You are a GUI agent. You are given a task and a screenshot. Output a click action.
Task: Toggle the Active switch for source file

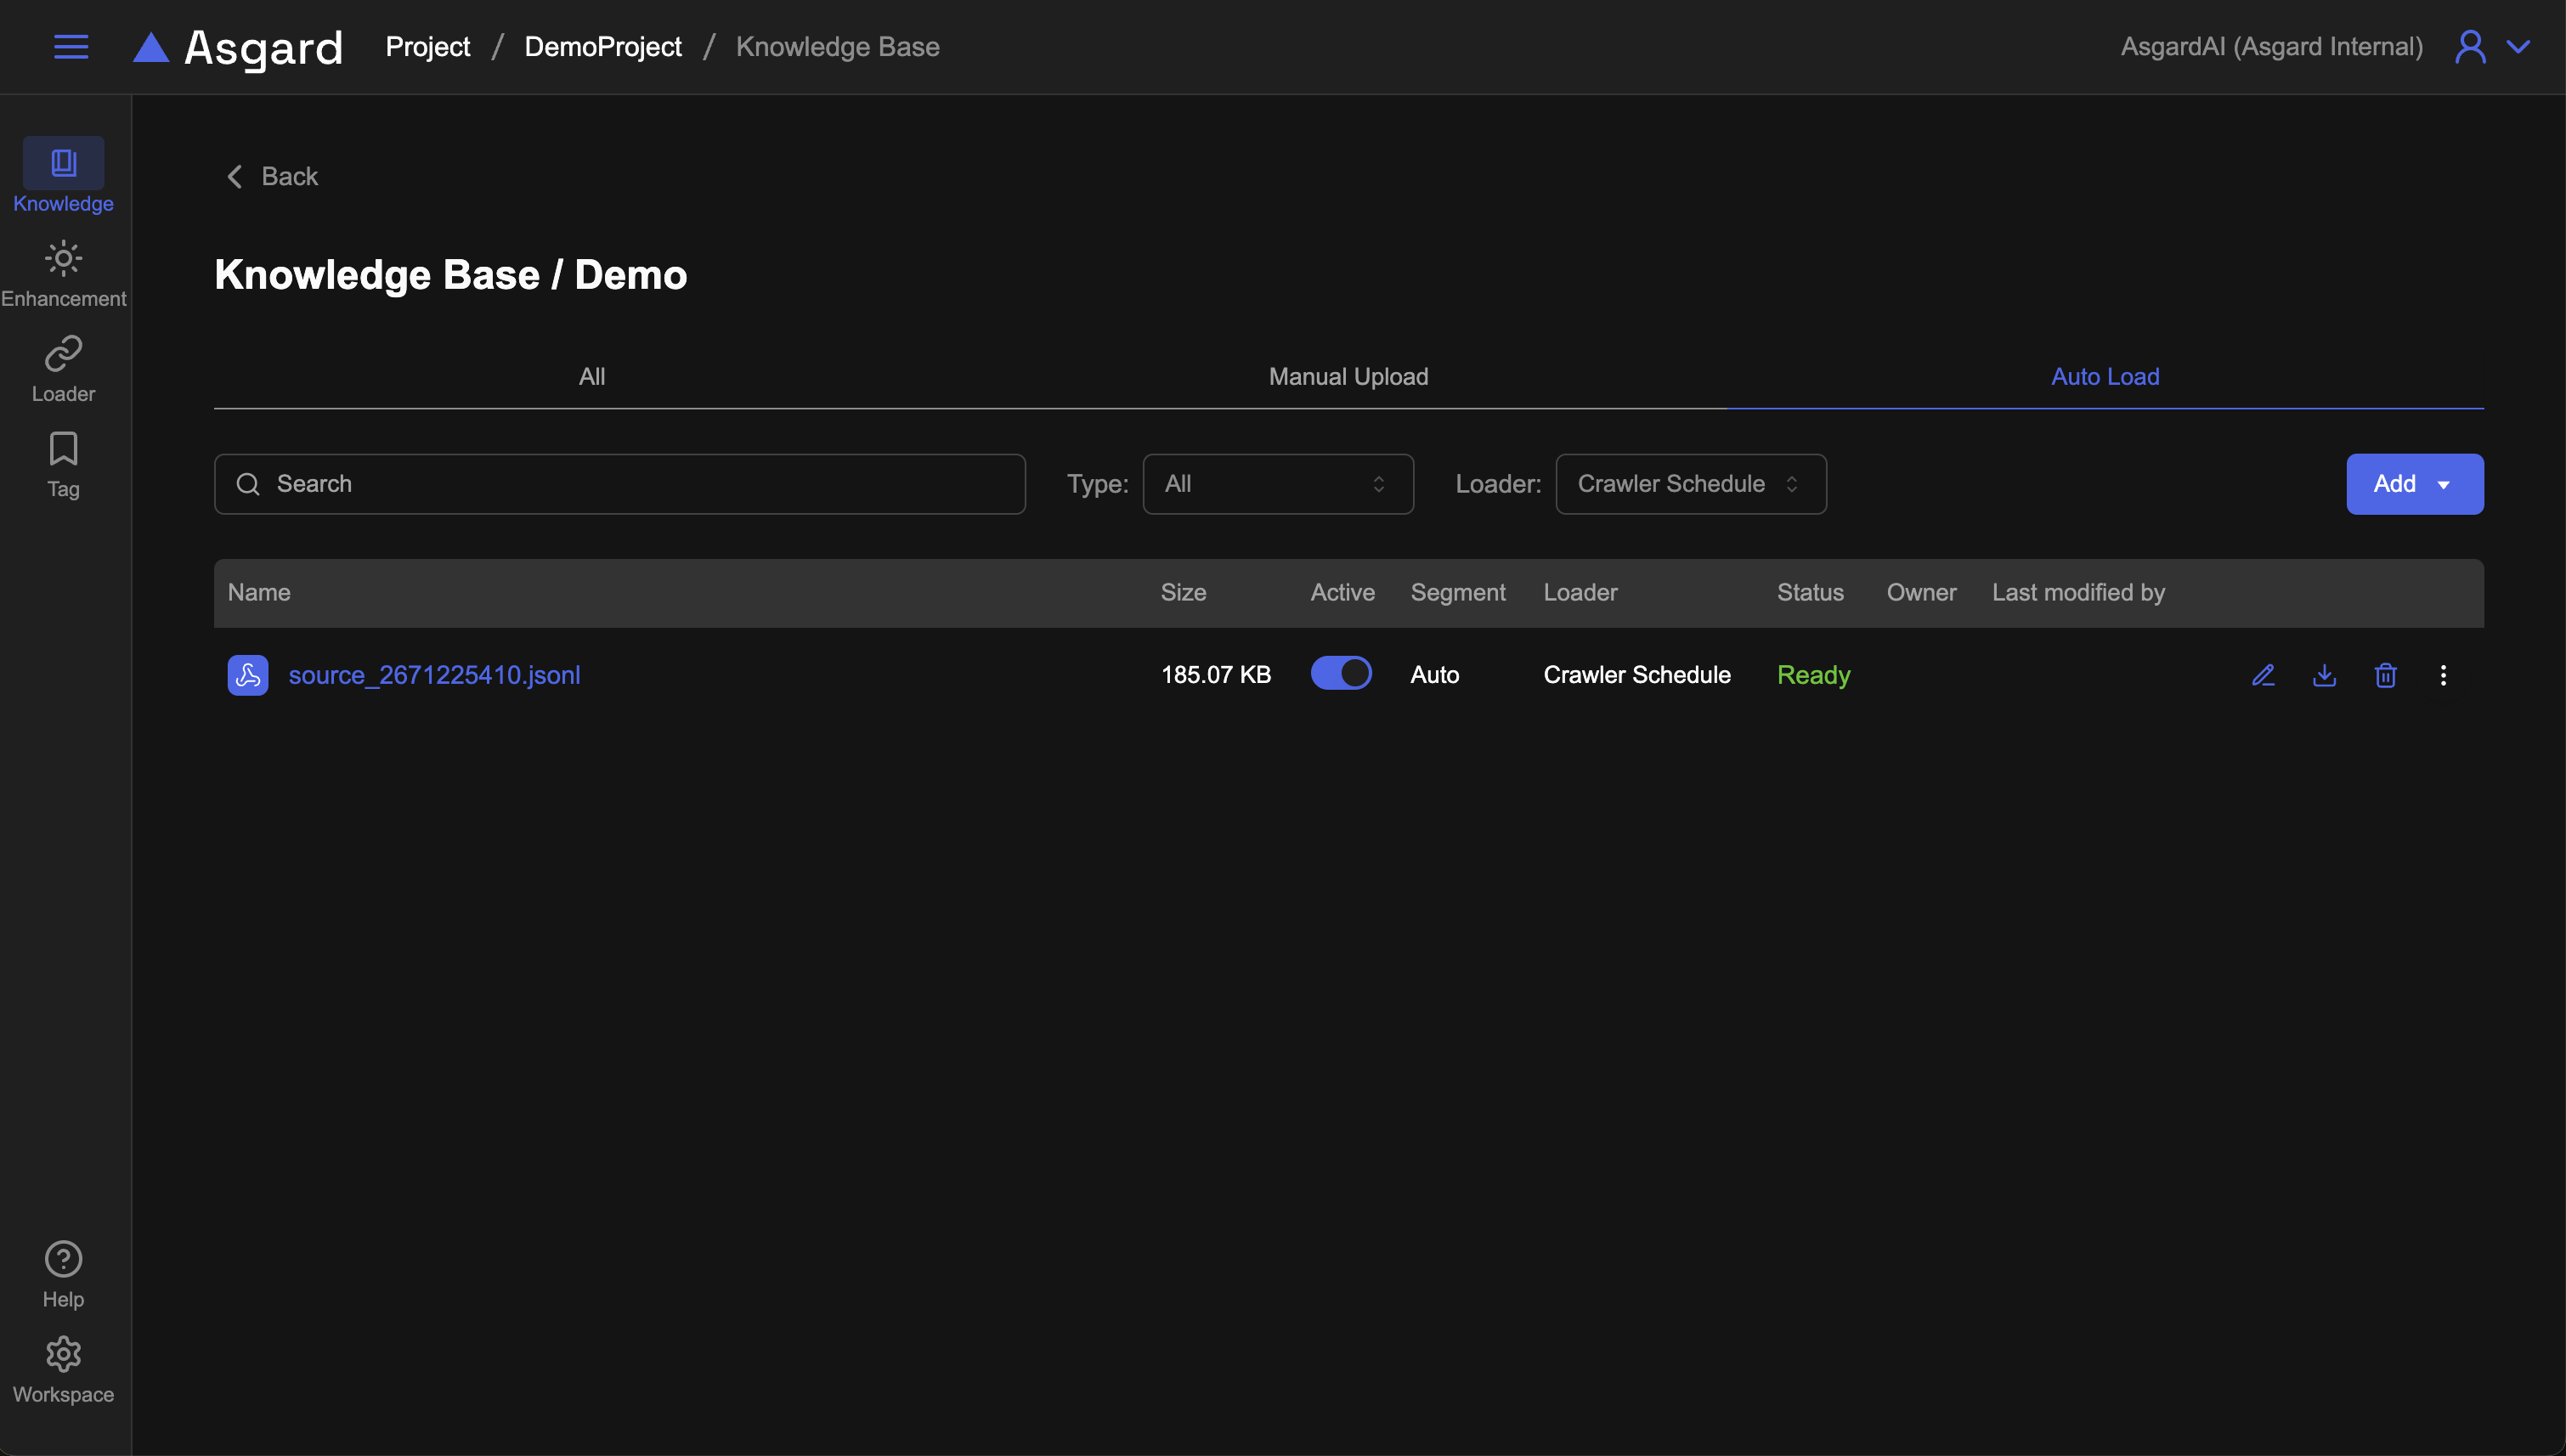point(1340,673)
